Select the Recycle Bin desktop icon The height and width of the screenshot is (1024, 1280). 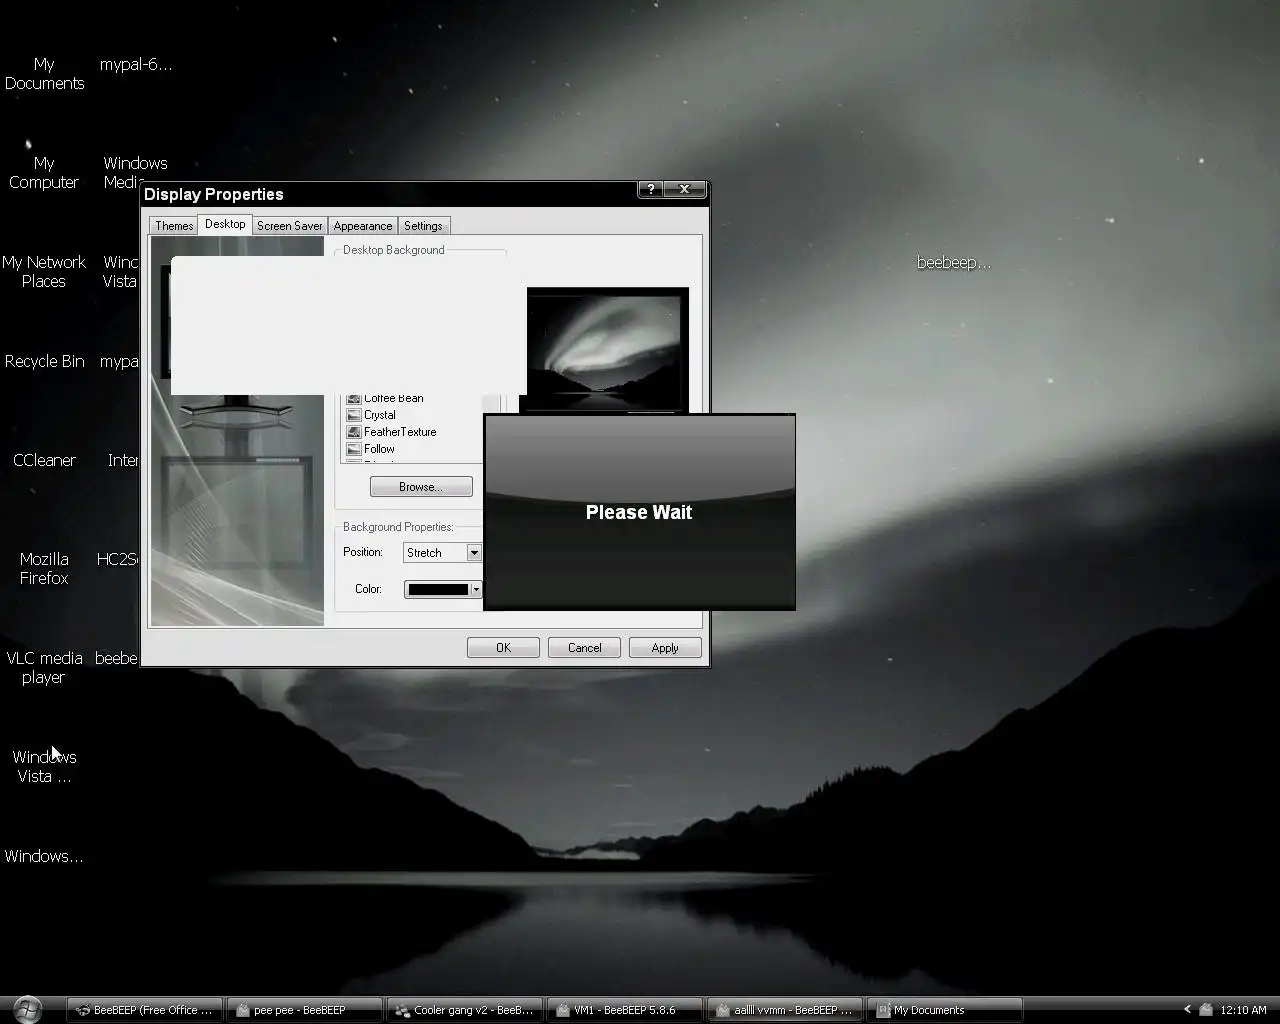tap(44, 361)
